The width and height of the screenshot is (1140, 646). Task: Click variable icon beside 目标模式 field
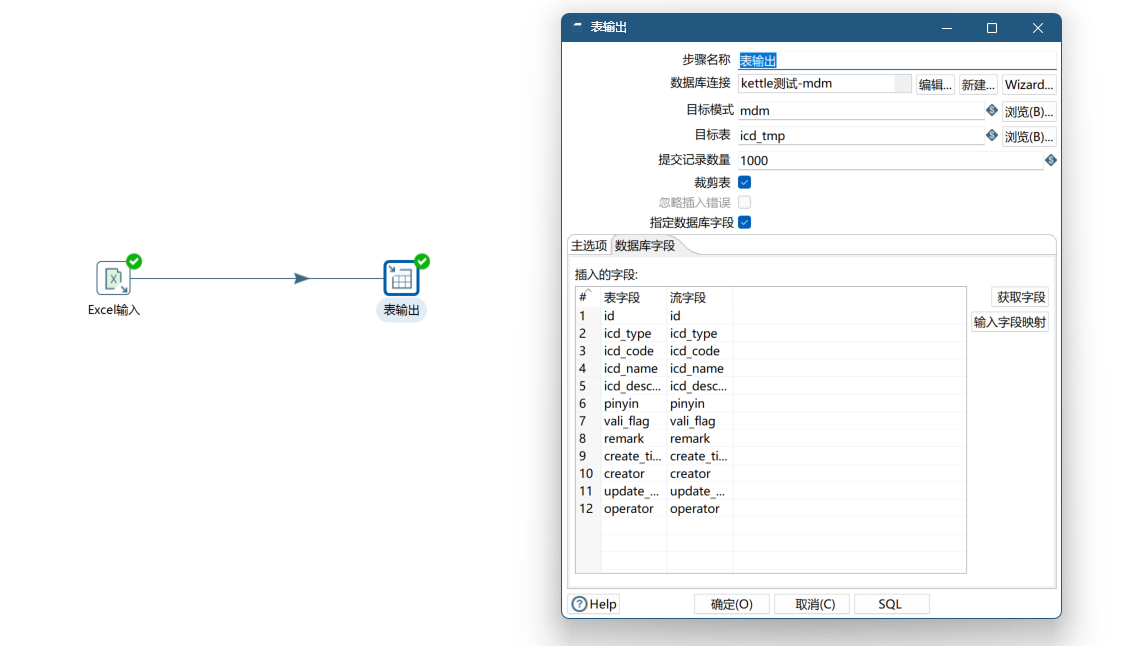coord(992,110)
